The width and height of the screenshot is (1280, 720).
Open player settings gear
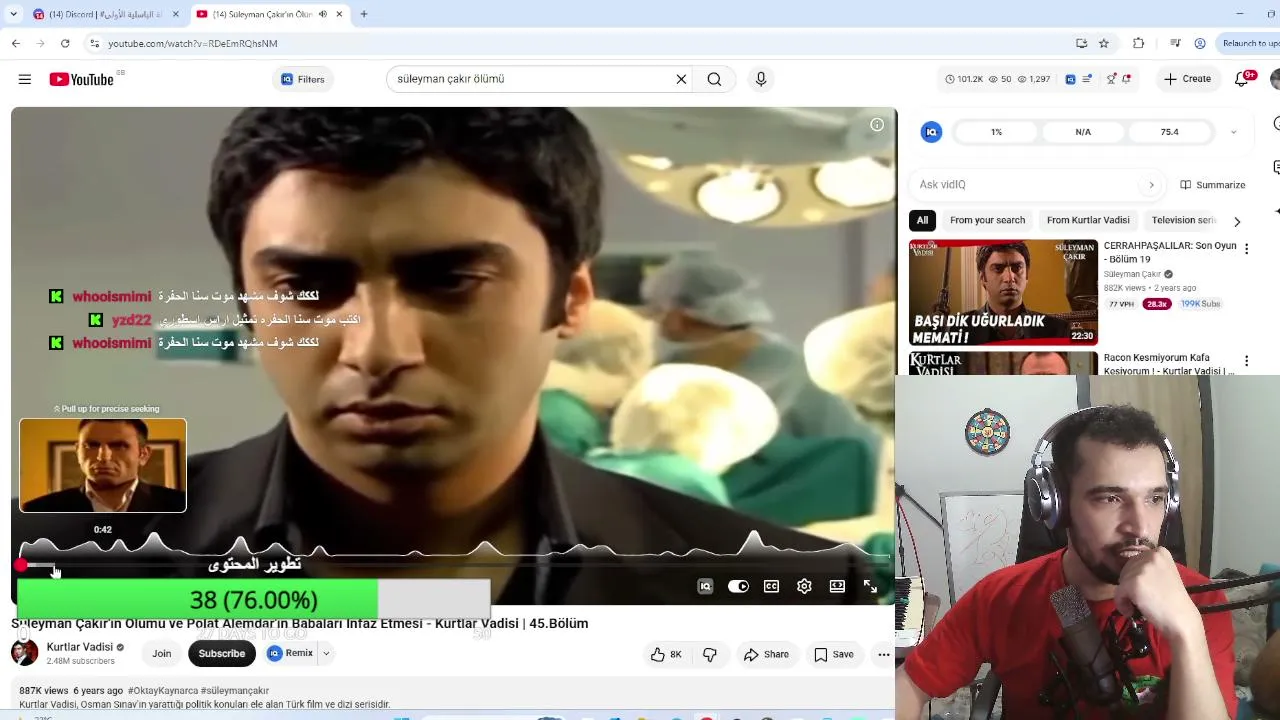coord(804,587)
